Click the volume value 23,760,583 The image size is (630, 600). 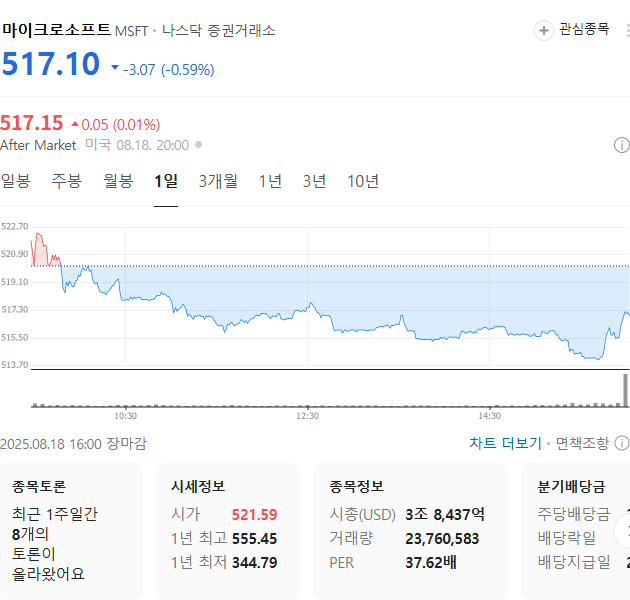(x=442, y=539)
